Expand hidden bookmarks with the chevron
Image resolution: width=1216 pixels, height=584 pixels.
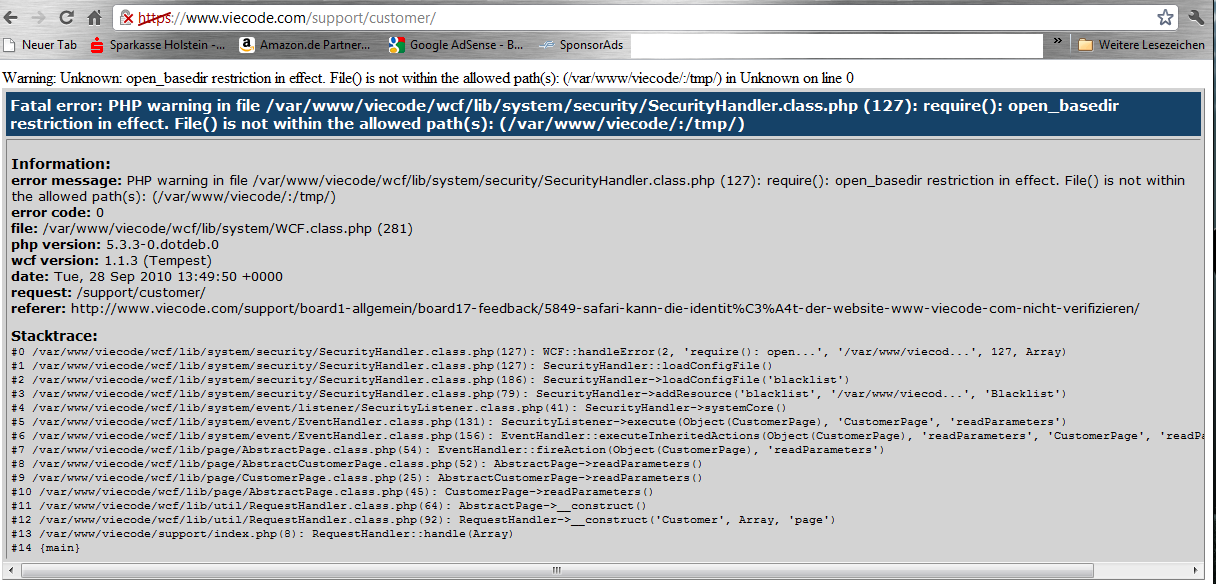[x=1057, y=43]
